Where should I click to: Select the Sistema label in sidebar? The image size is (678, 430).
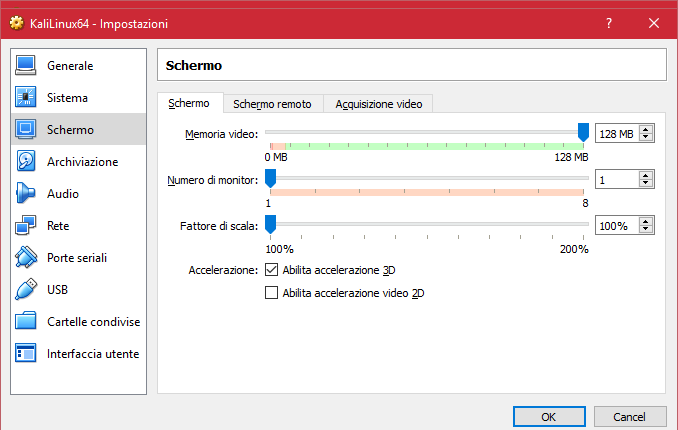[67, 98]
